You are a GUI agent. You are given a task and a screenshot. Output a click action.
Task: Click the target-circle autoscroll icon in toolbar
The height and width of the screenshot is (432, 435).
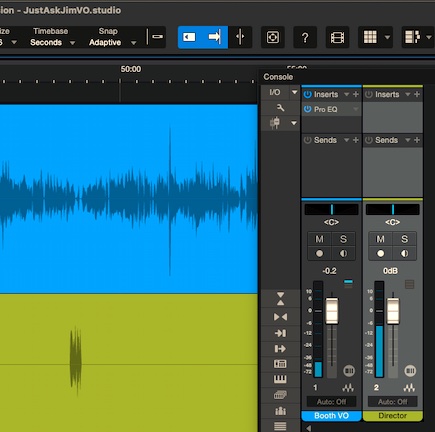(272, 37)
